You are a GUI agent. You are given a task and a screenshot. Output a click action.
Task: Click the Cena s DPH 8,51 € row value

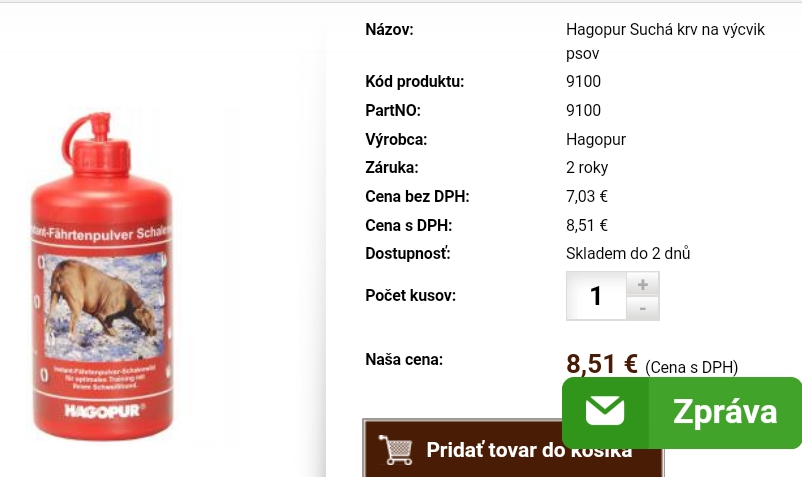click(x=587, y=225)
